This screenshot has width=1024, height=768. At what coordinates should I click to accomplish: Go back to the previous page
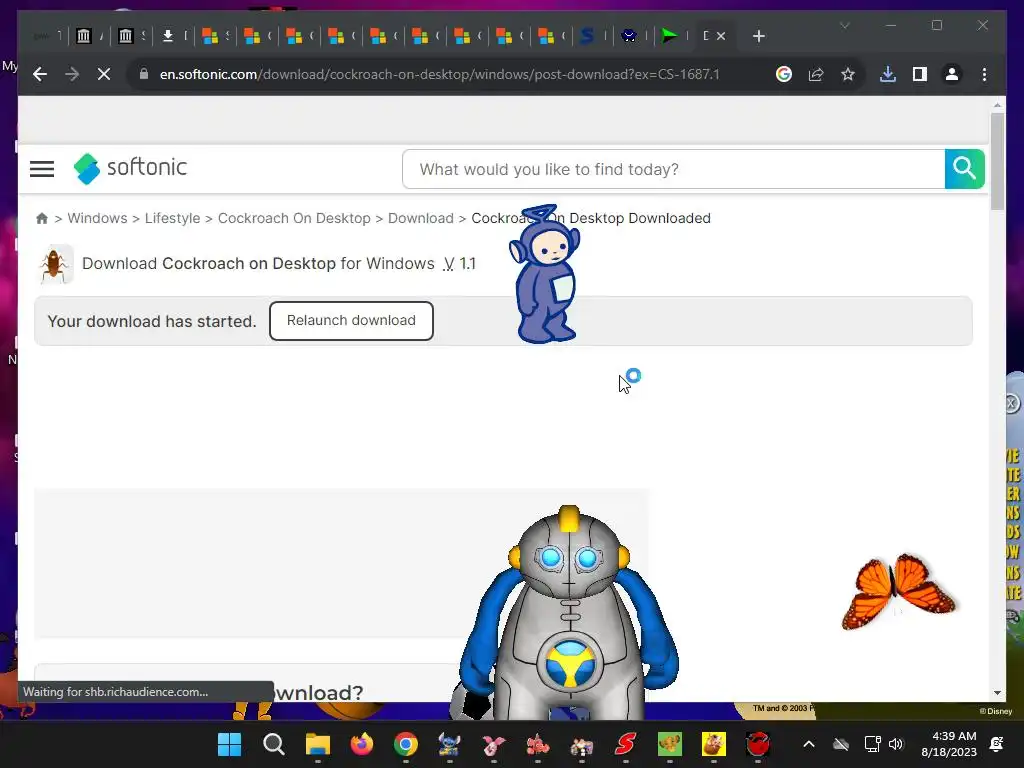coord(40,74)
